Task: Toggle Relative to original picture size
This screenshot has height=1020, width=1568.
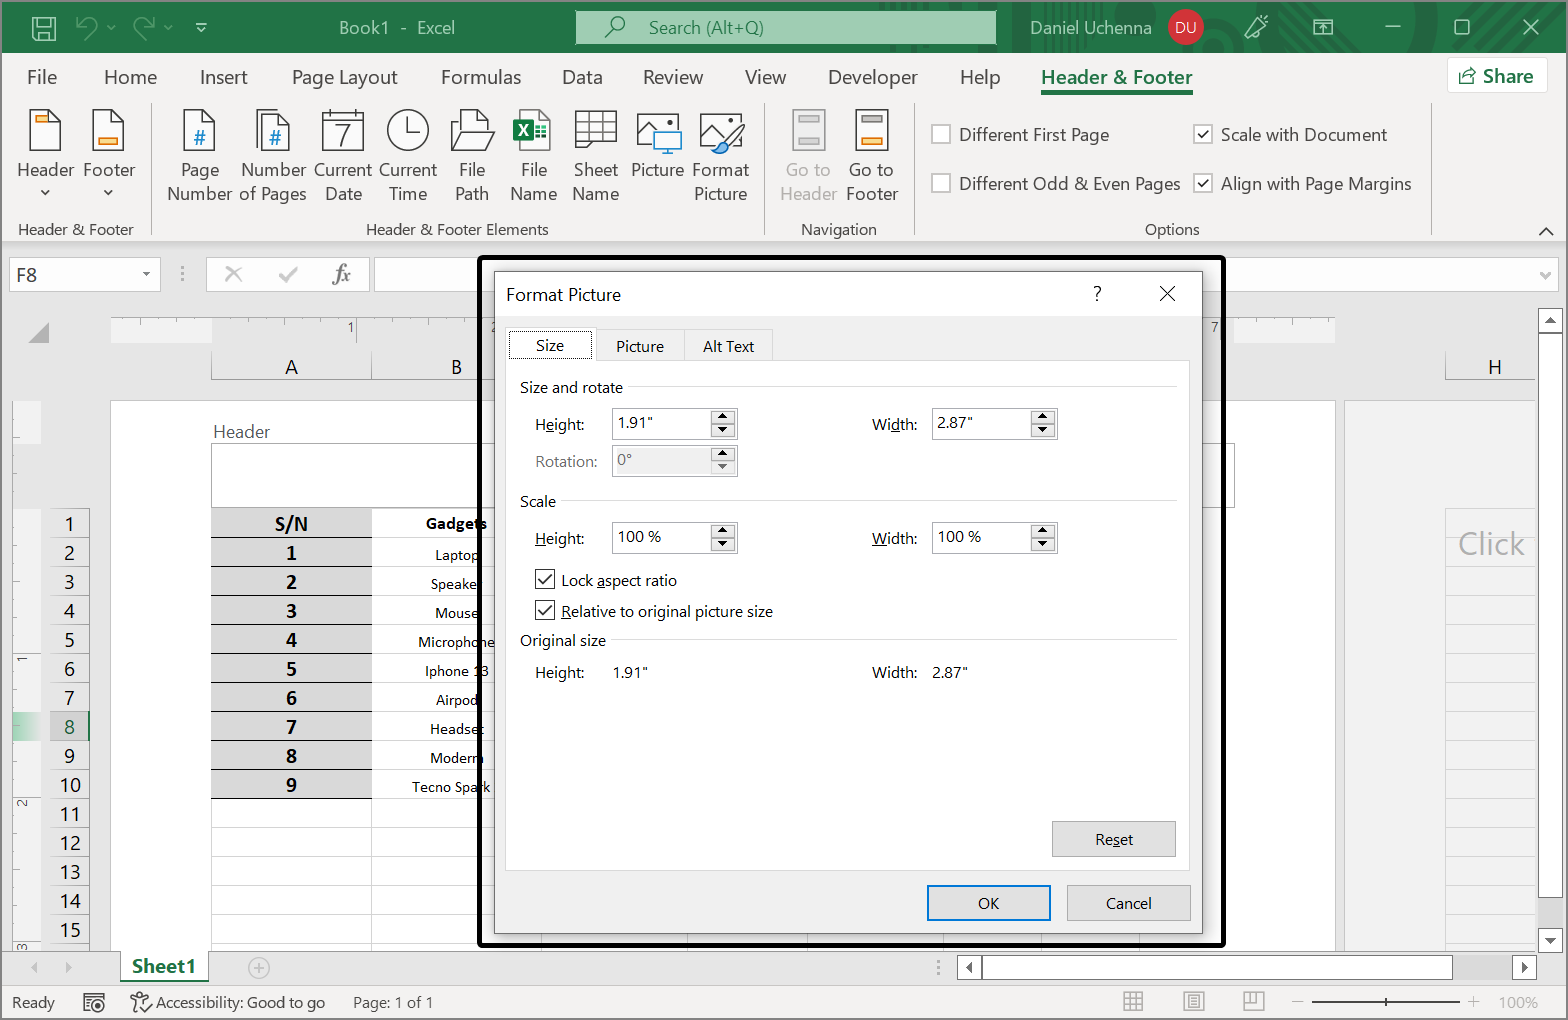Action: 545,611
